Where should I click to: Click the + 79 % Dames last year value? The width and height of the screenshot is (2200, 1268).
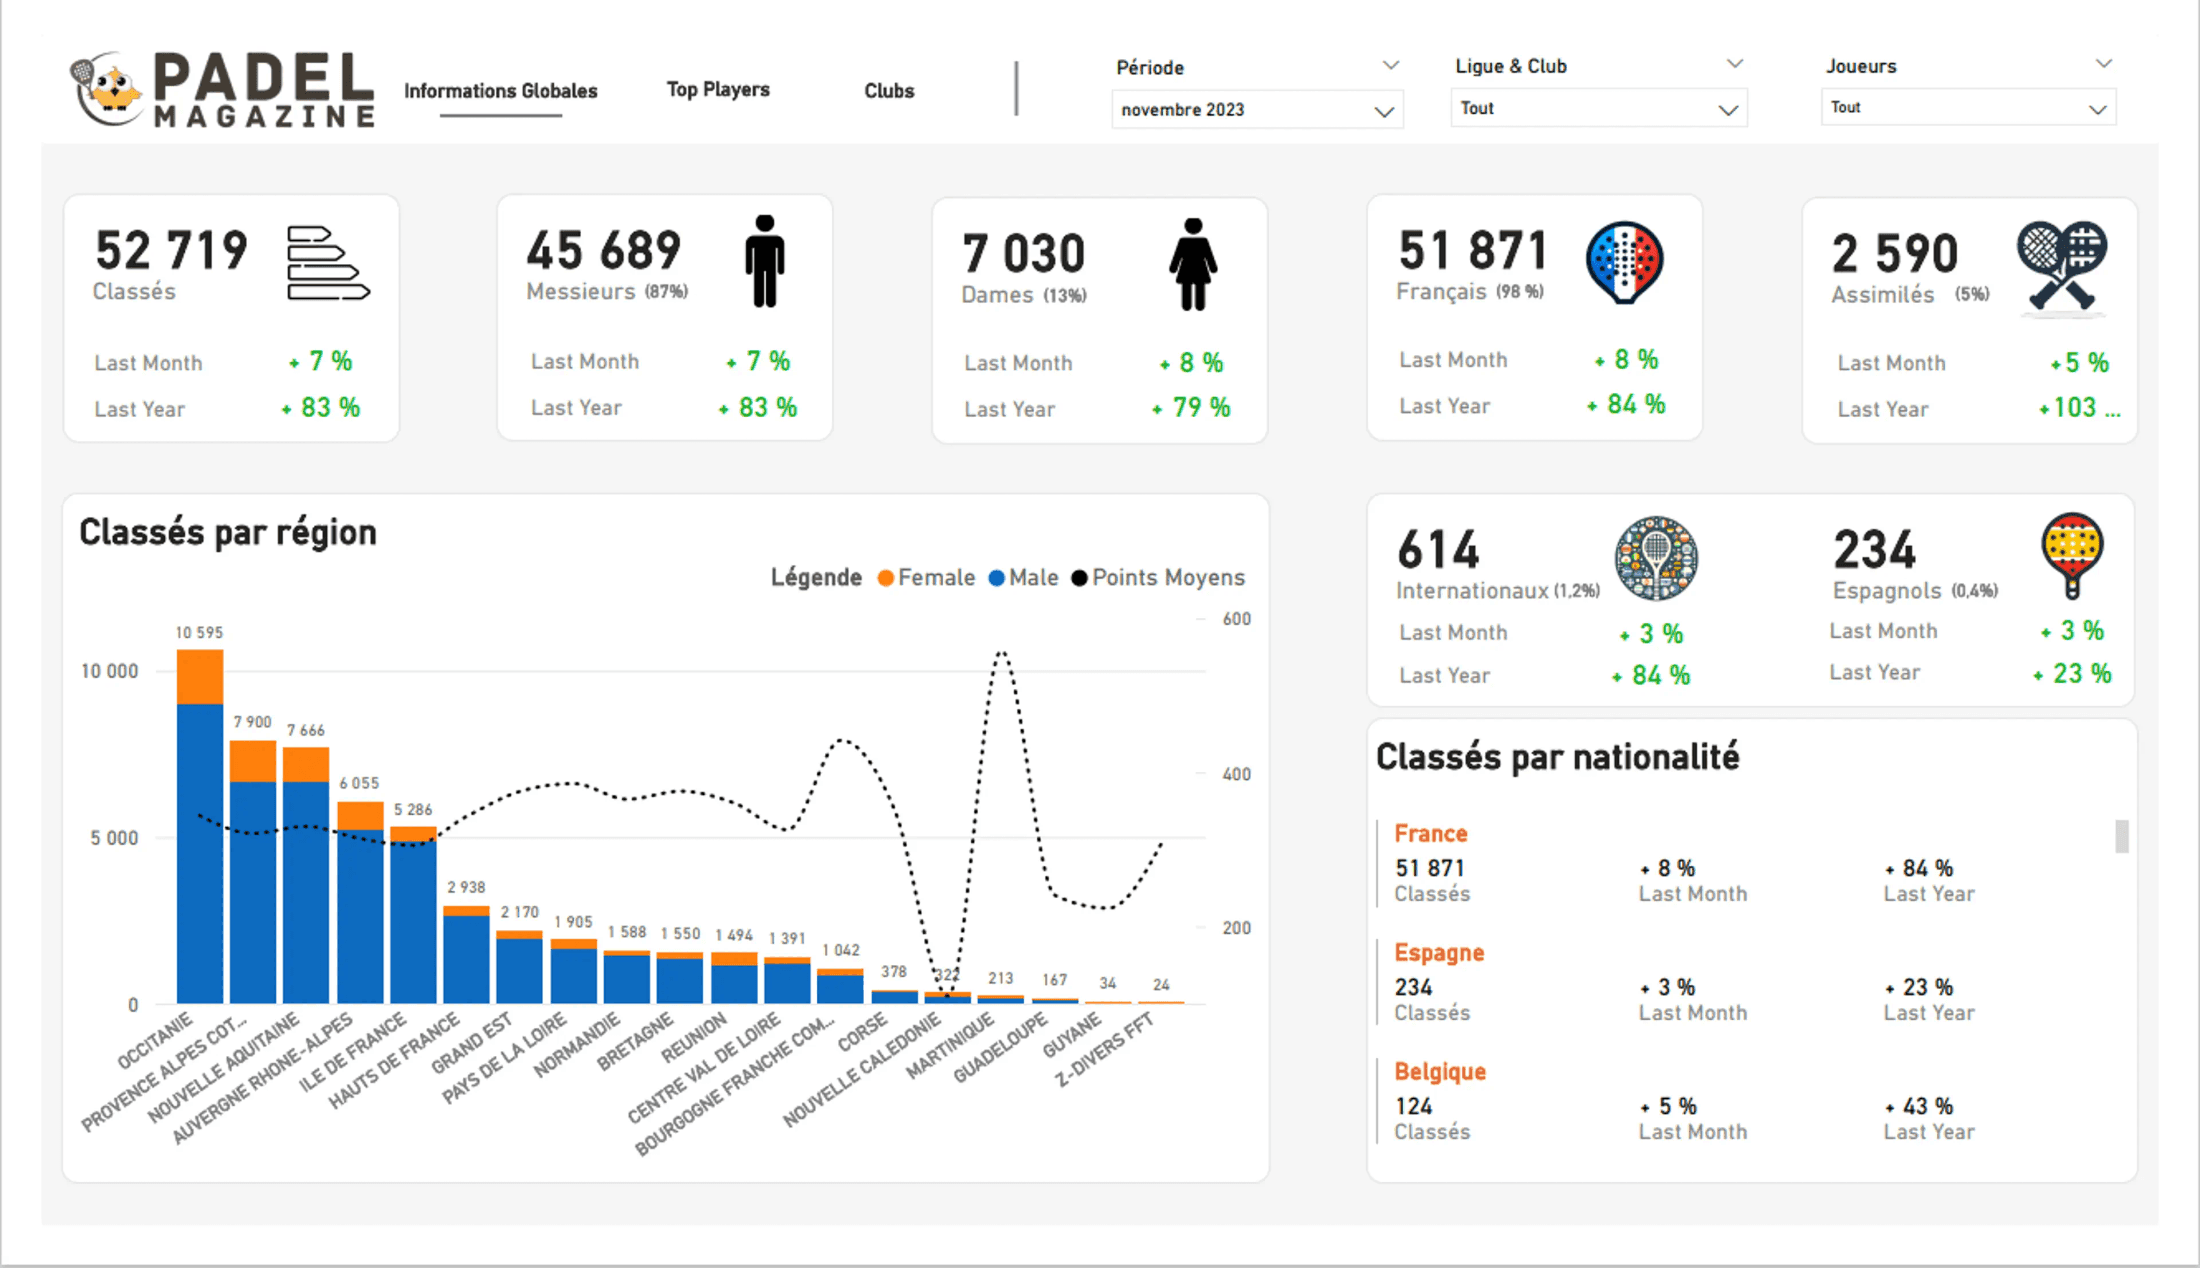[x=1191, y=408]
